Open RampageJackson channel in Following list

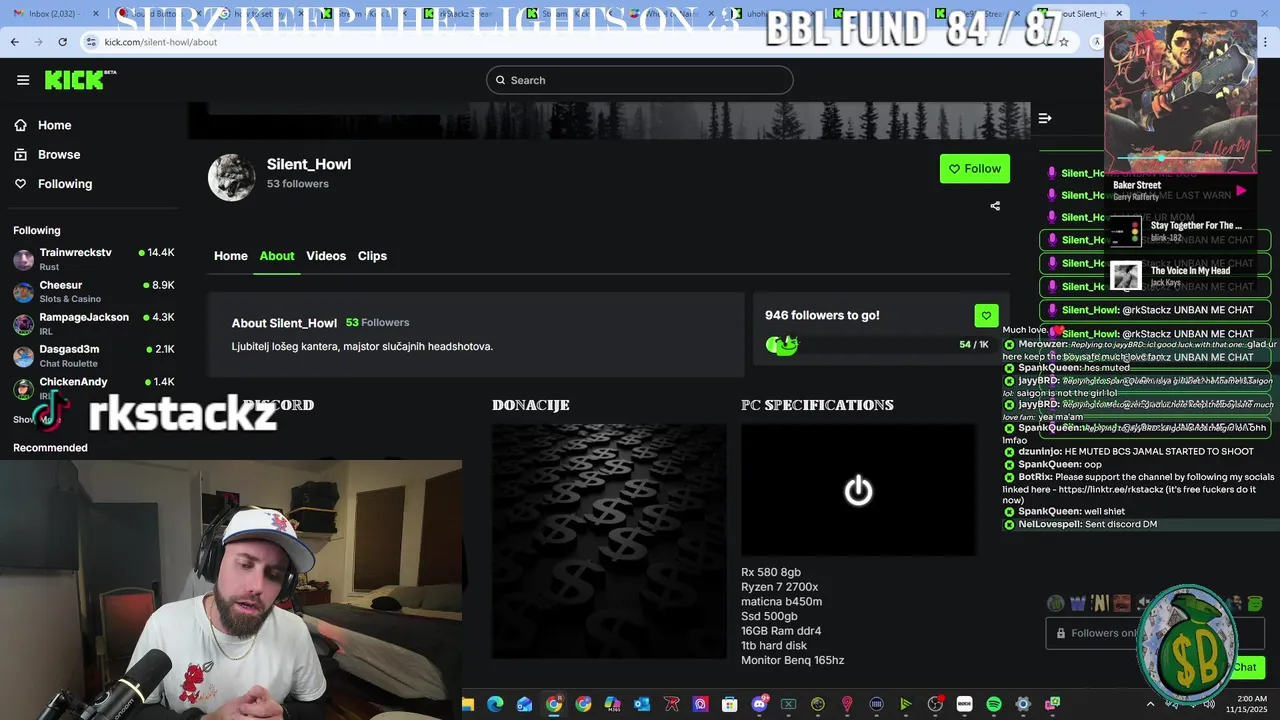click(x=94, y=323)
